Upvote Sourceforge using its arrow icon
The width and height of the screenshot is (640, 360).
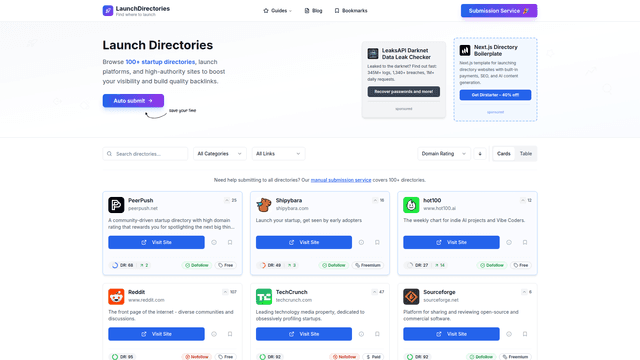coord(524,292)
